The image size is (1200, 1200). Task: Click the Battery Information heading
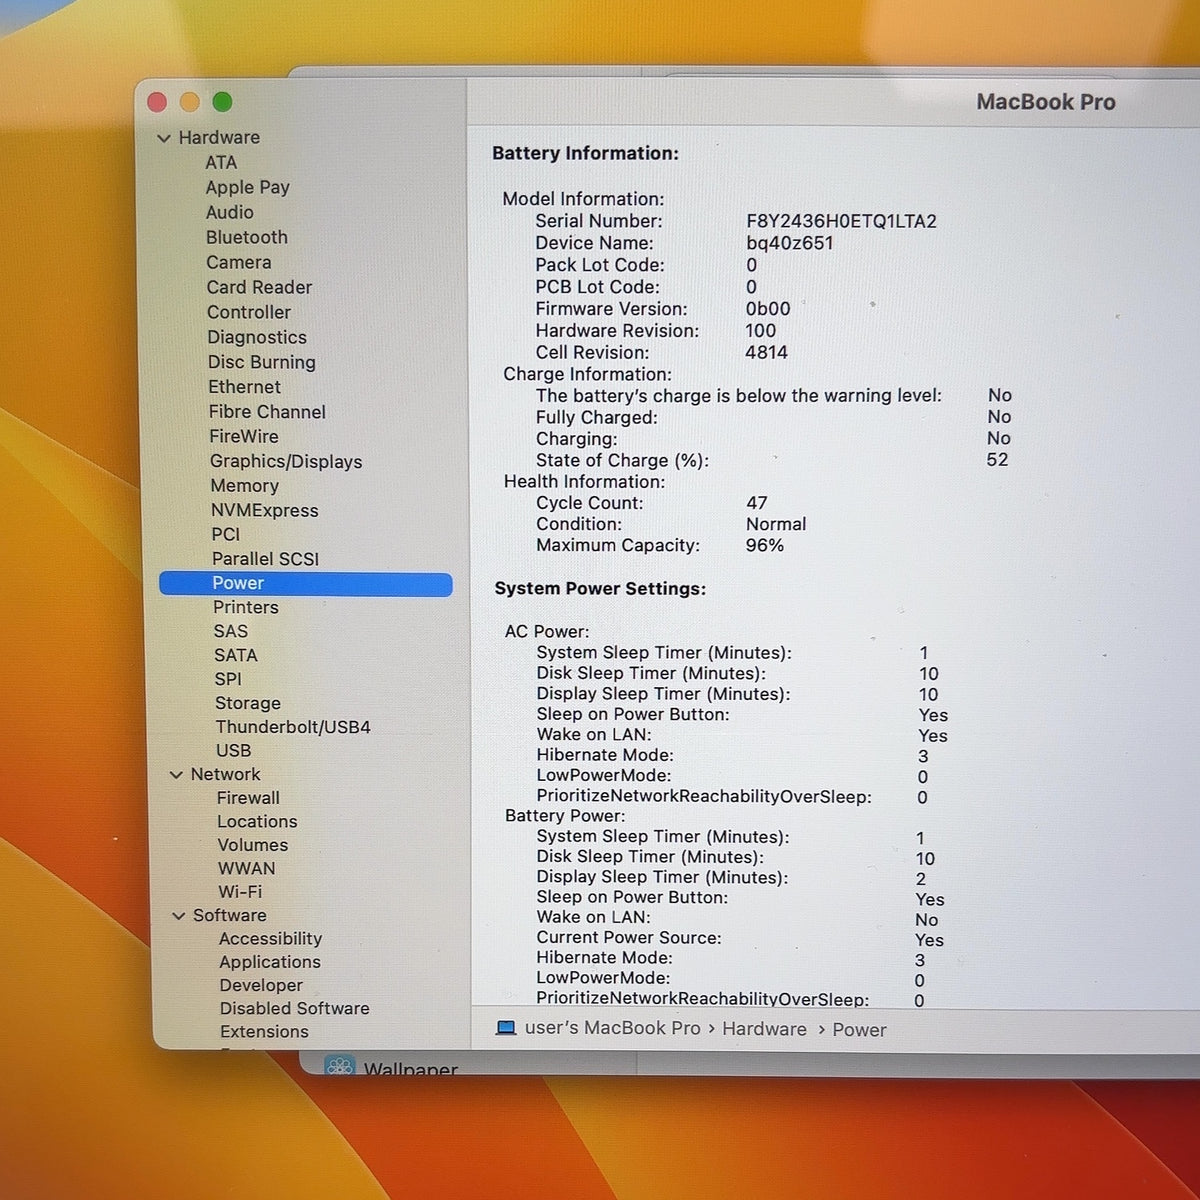pos(585,153)
